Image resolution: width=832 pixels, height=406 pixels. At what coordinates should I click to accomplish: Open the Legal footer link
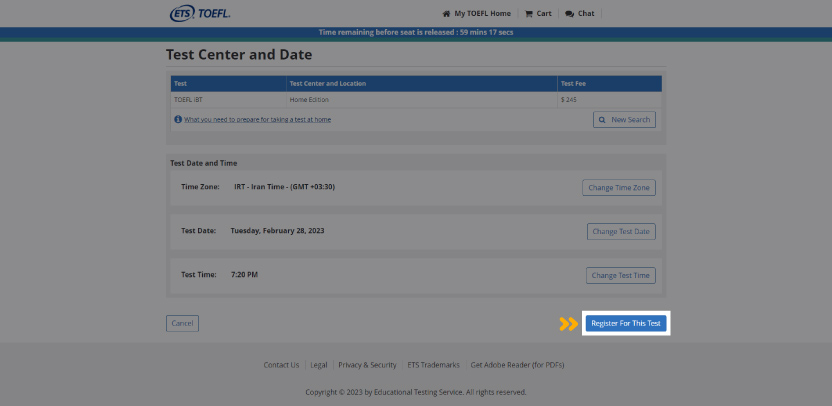(319, 365)
